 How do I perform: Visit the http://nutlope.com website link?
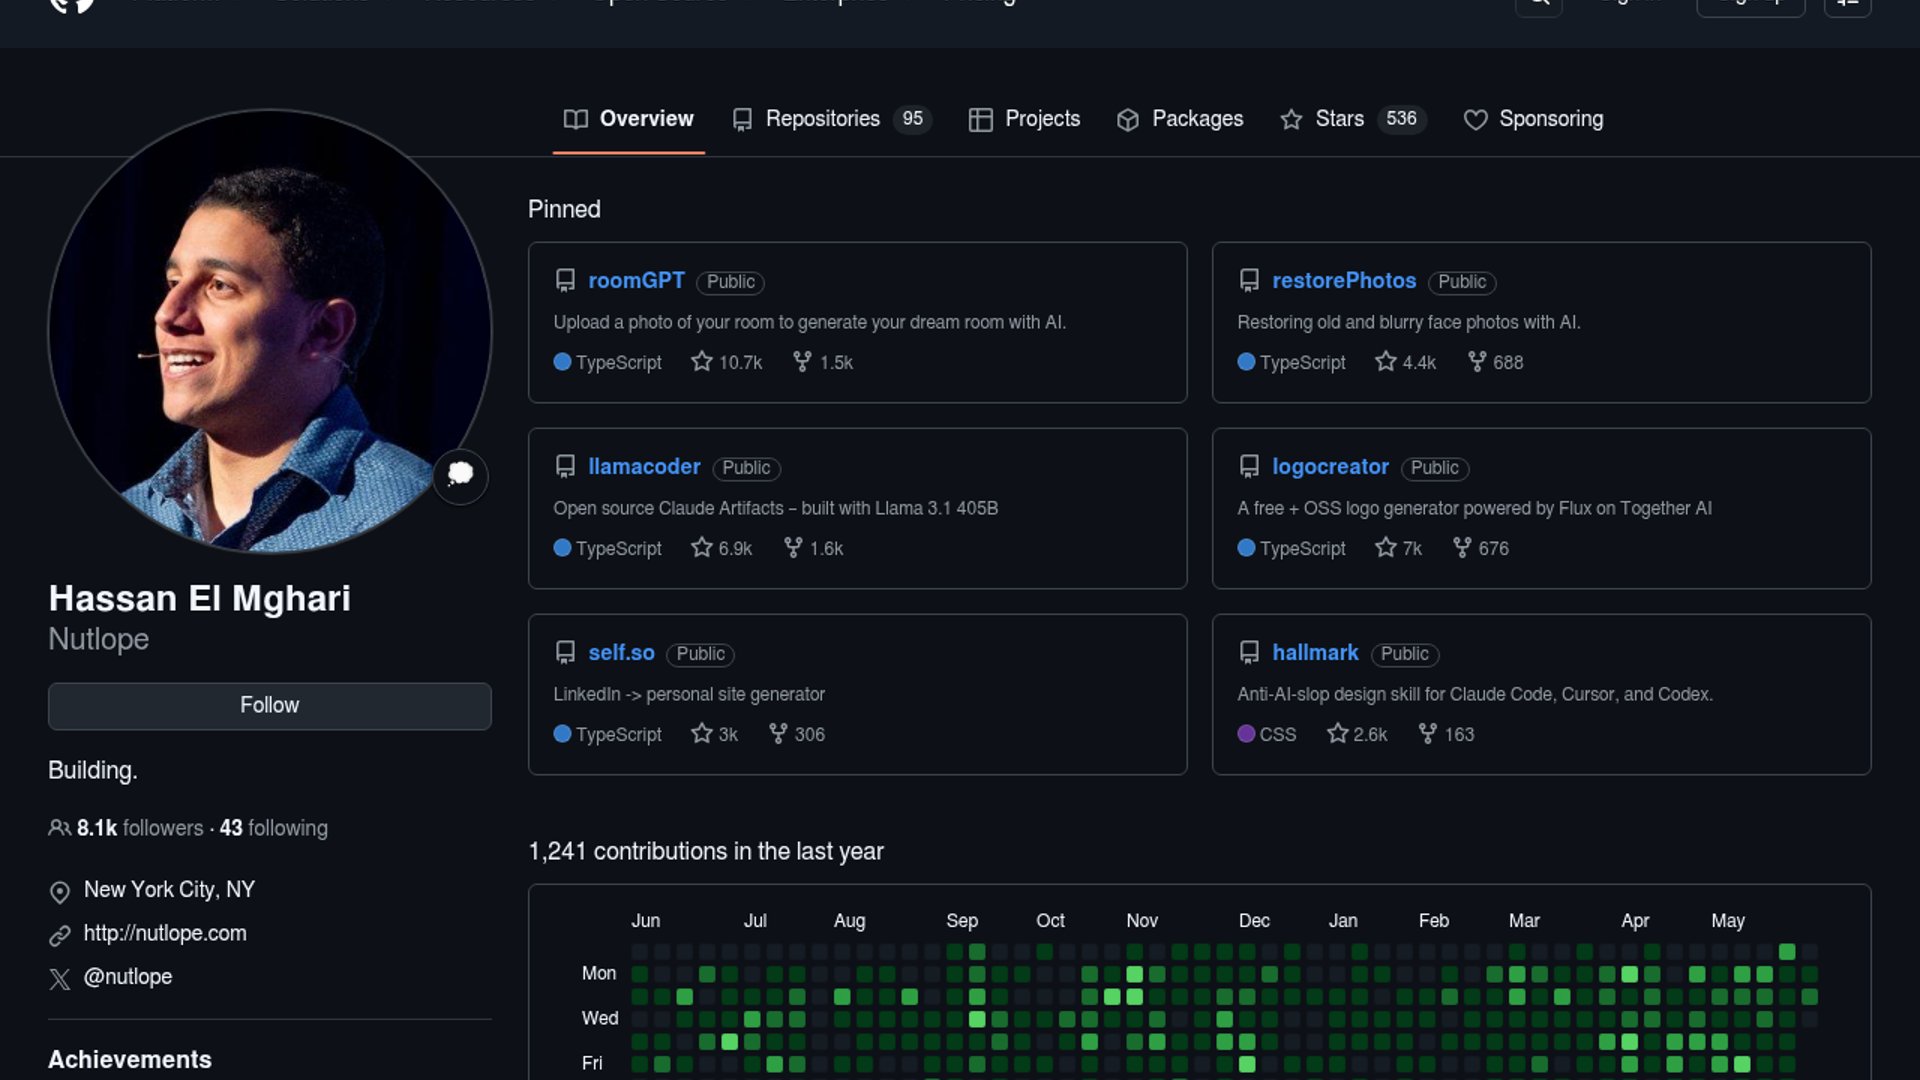(x=165, y=933)
